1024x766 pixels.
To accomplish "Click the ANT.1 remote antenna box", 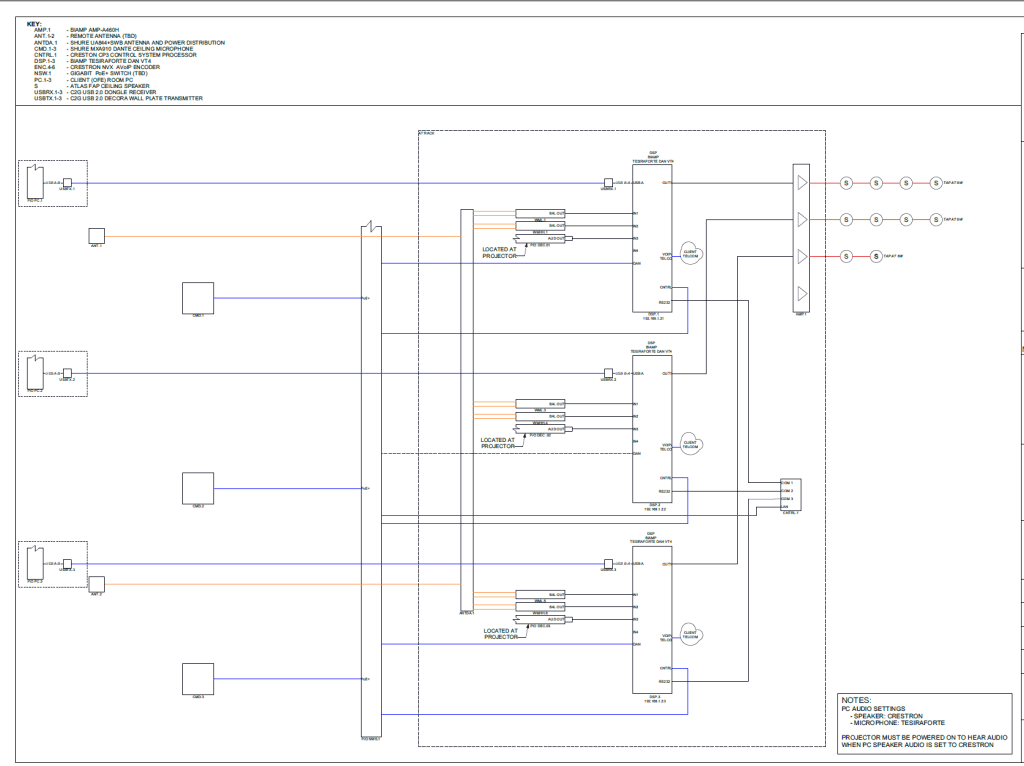I will [x=97, y=236].
